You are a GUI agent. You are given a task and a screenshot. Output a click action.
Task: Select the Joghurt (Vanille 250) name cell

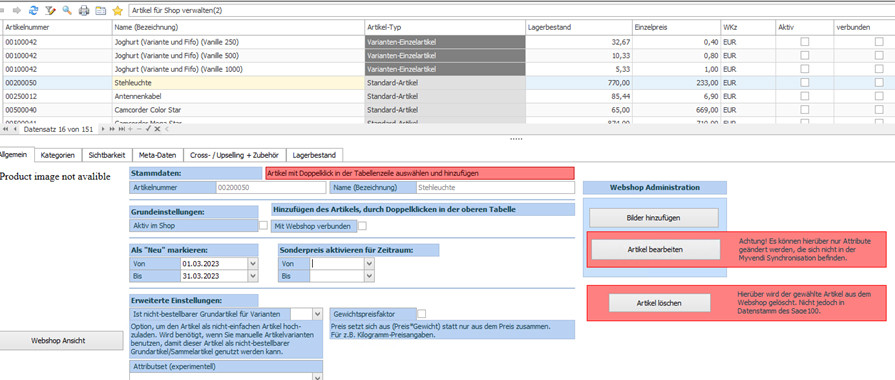[x=238, y=42]
